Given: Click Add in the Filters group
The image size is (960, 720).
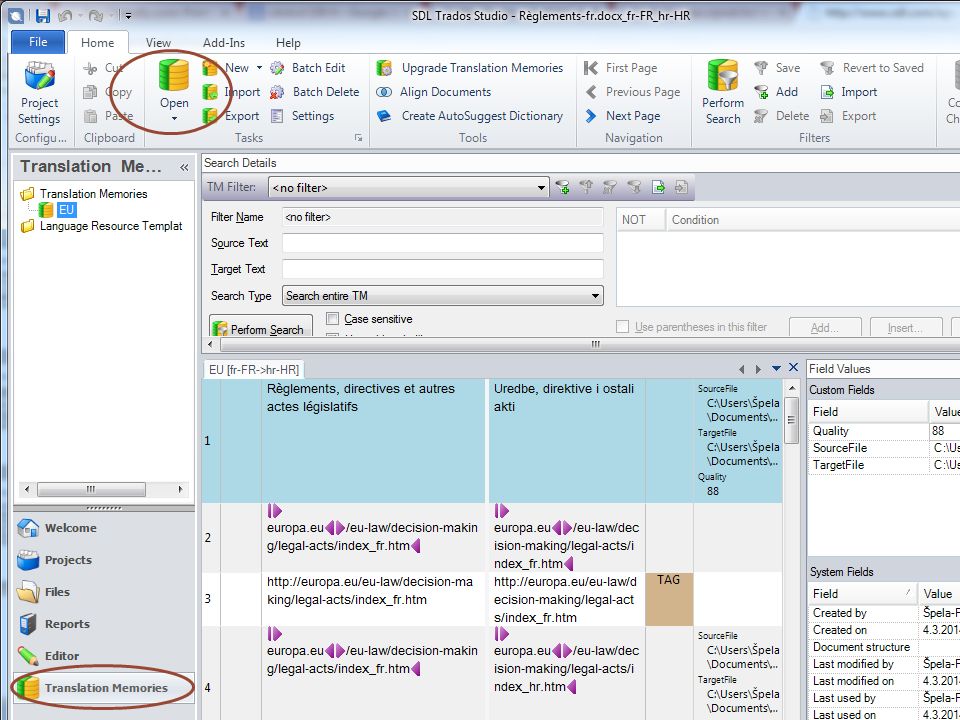Looking at the screenshot, I should click(776, 92).
